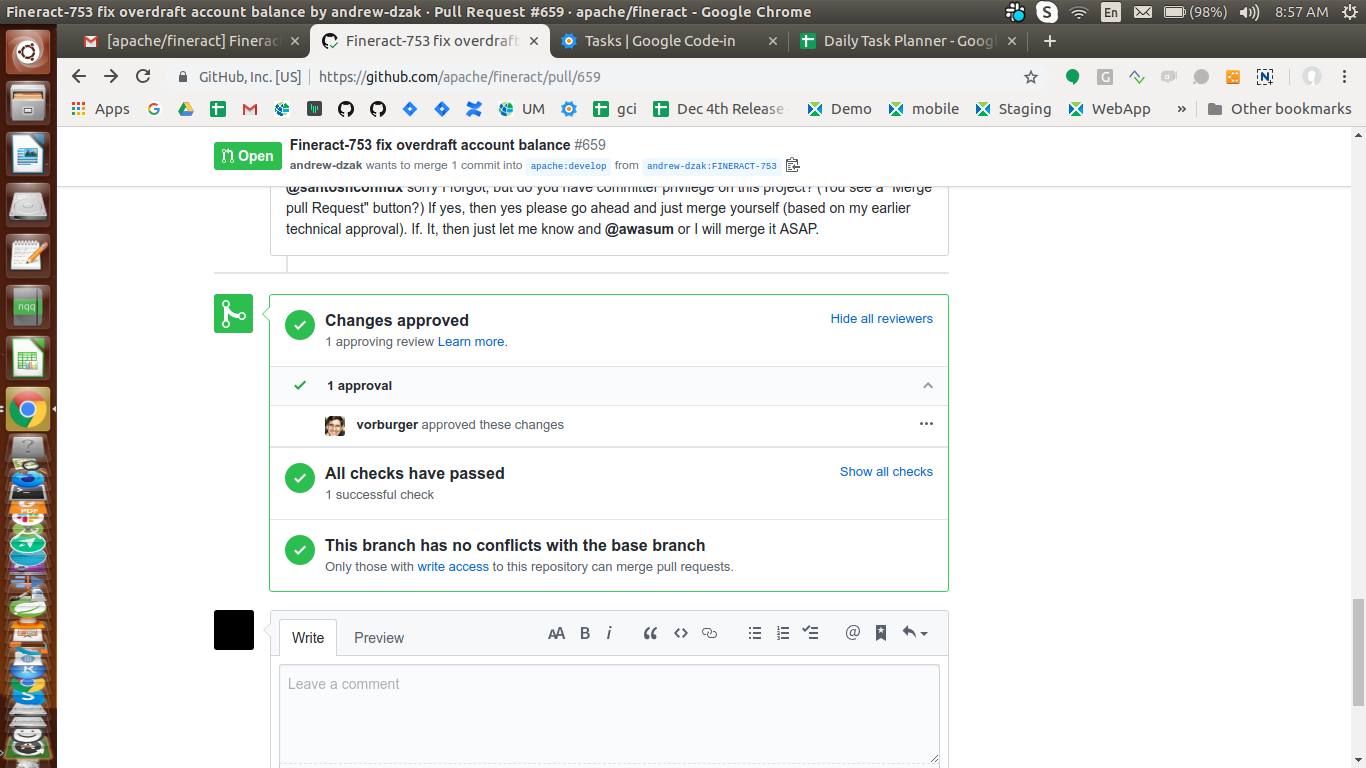1366x768 pixels.
Task: Open the Other bookmarks folder
Action: click(1279, 109)
